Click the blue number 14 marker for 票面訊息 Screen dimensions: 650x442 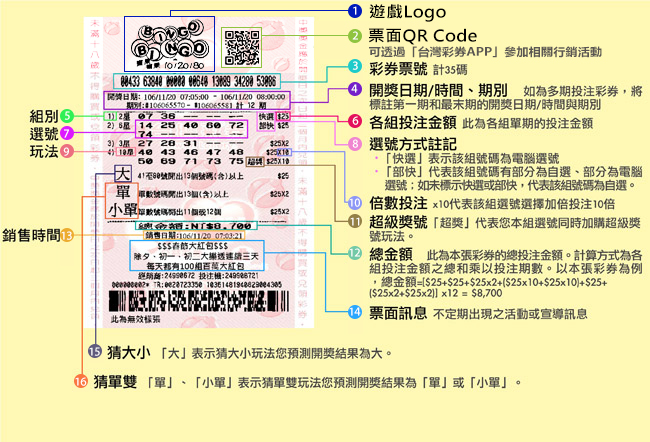coord(354,312)
